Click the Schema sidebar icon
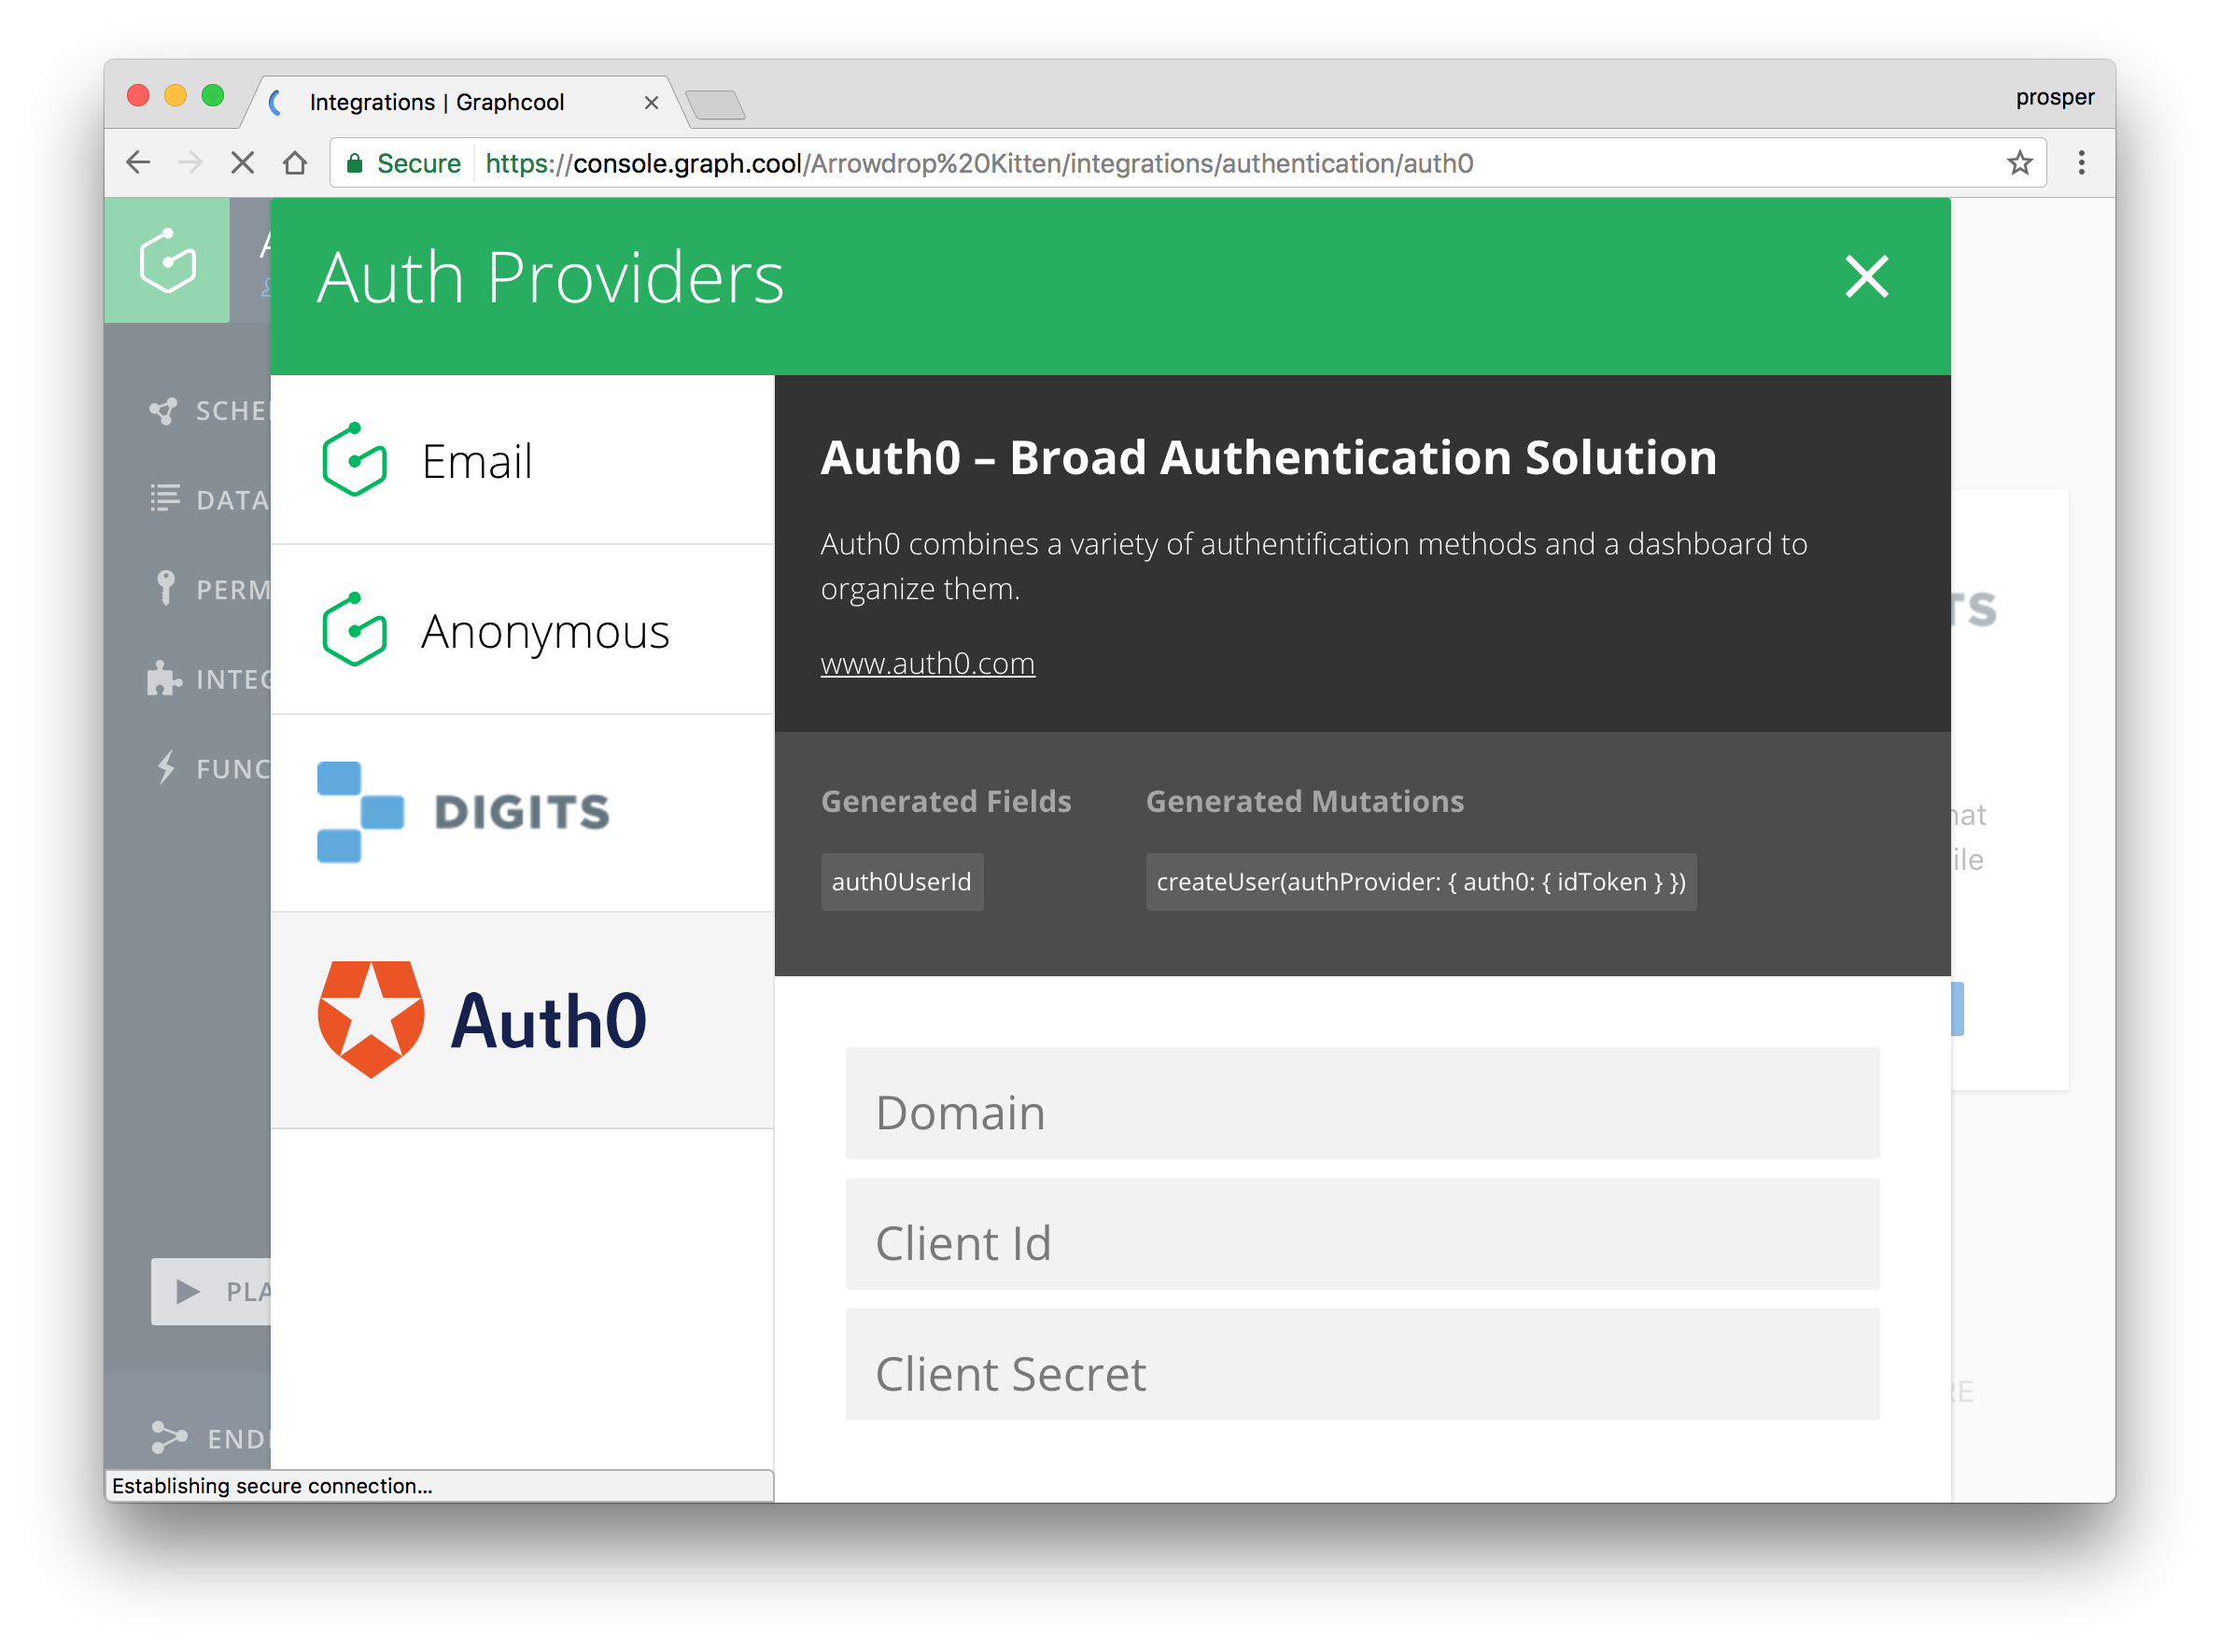Image resolution: width=2220 pixels, height=1652 pixels. (x=163, y=411)
